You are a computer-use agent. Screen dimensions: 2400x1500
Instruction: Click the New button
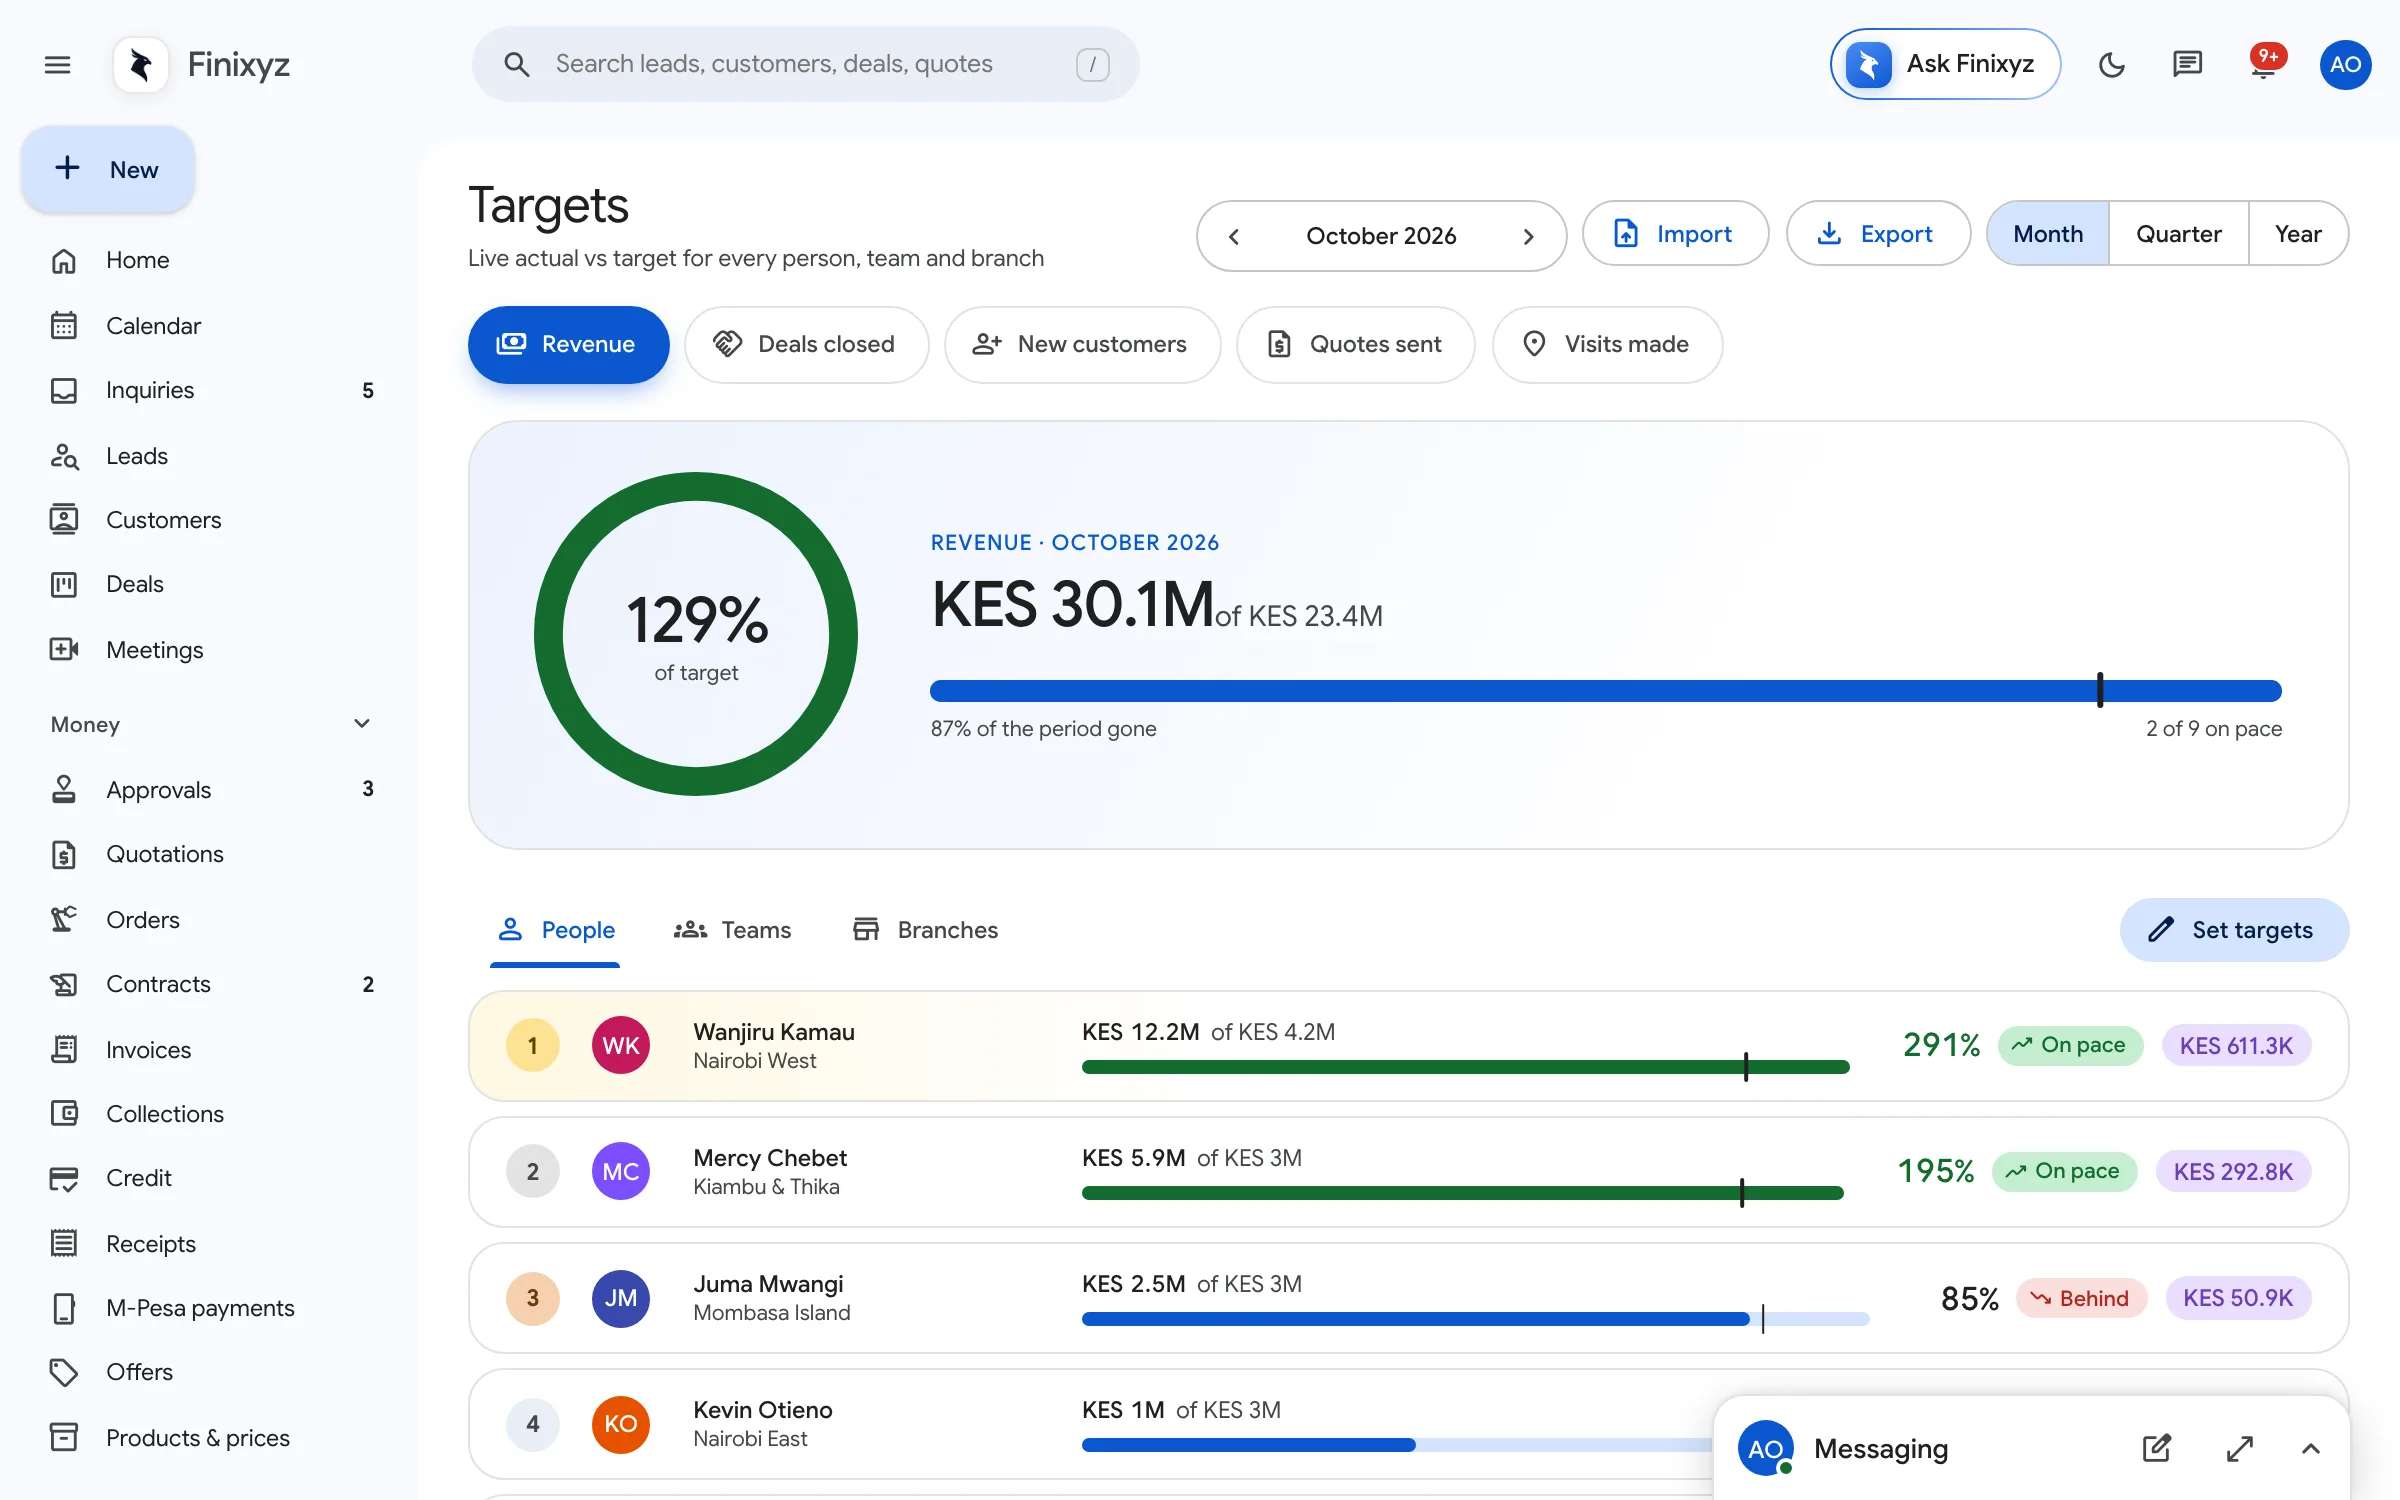click(108, 169)
